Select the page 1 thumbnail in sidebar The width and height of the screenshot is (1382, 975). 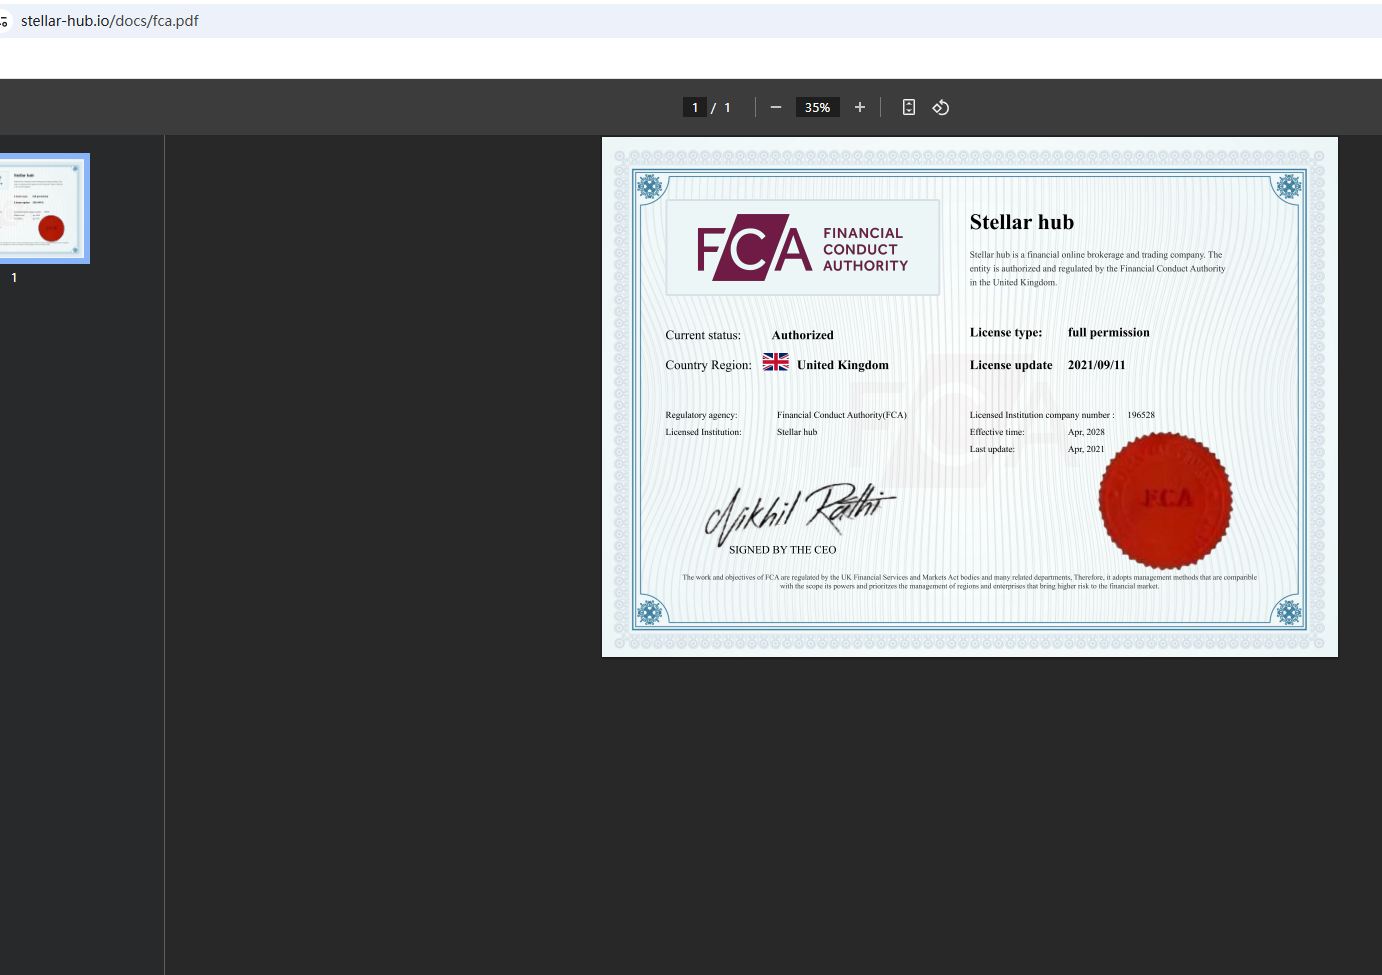point(44,208)
